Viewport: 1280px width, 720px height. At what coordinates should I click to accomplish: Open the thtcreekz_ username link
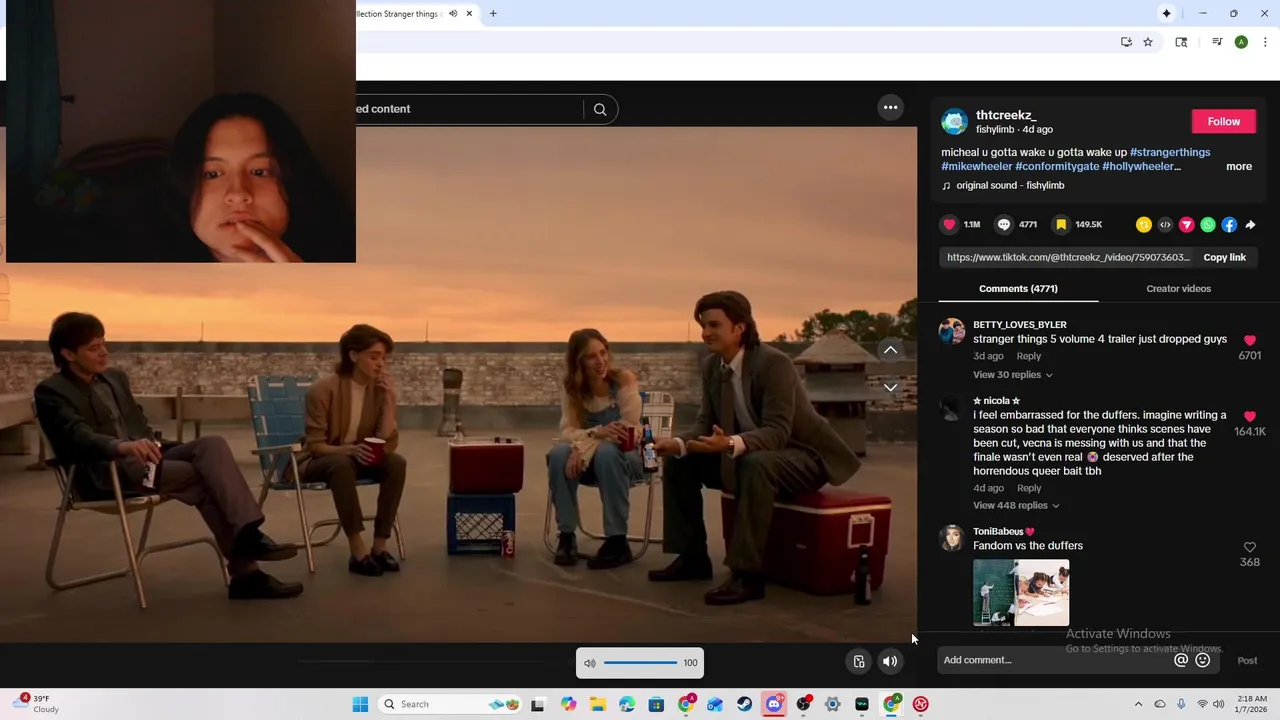tap(1006, 115)
